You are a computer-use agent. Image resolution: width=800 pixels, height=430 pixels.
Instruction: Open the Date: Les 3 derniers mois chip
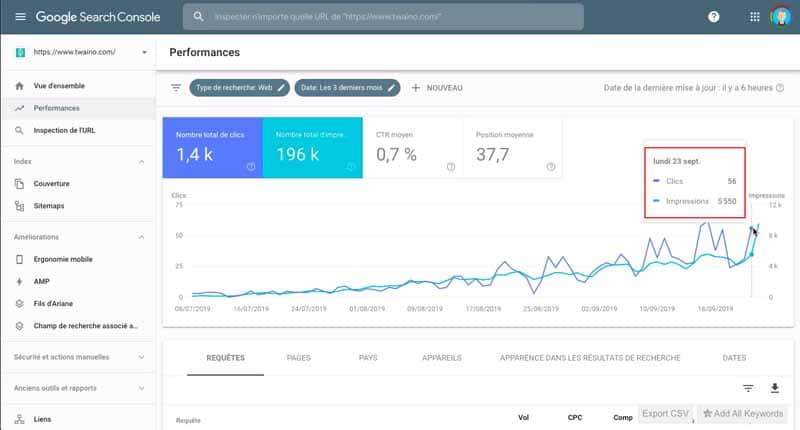(x=347, y=88)
